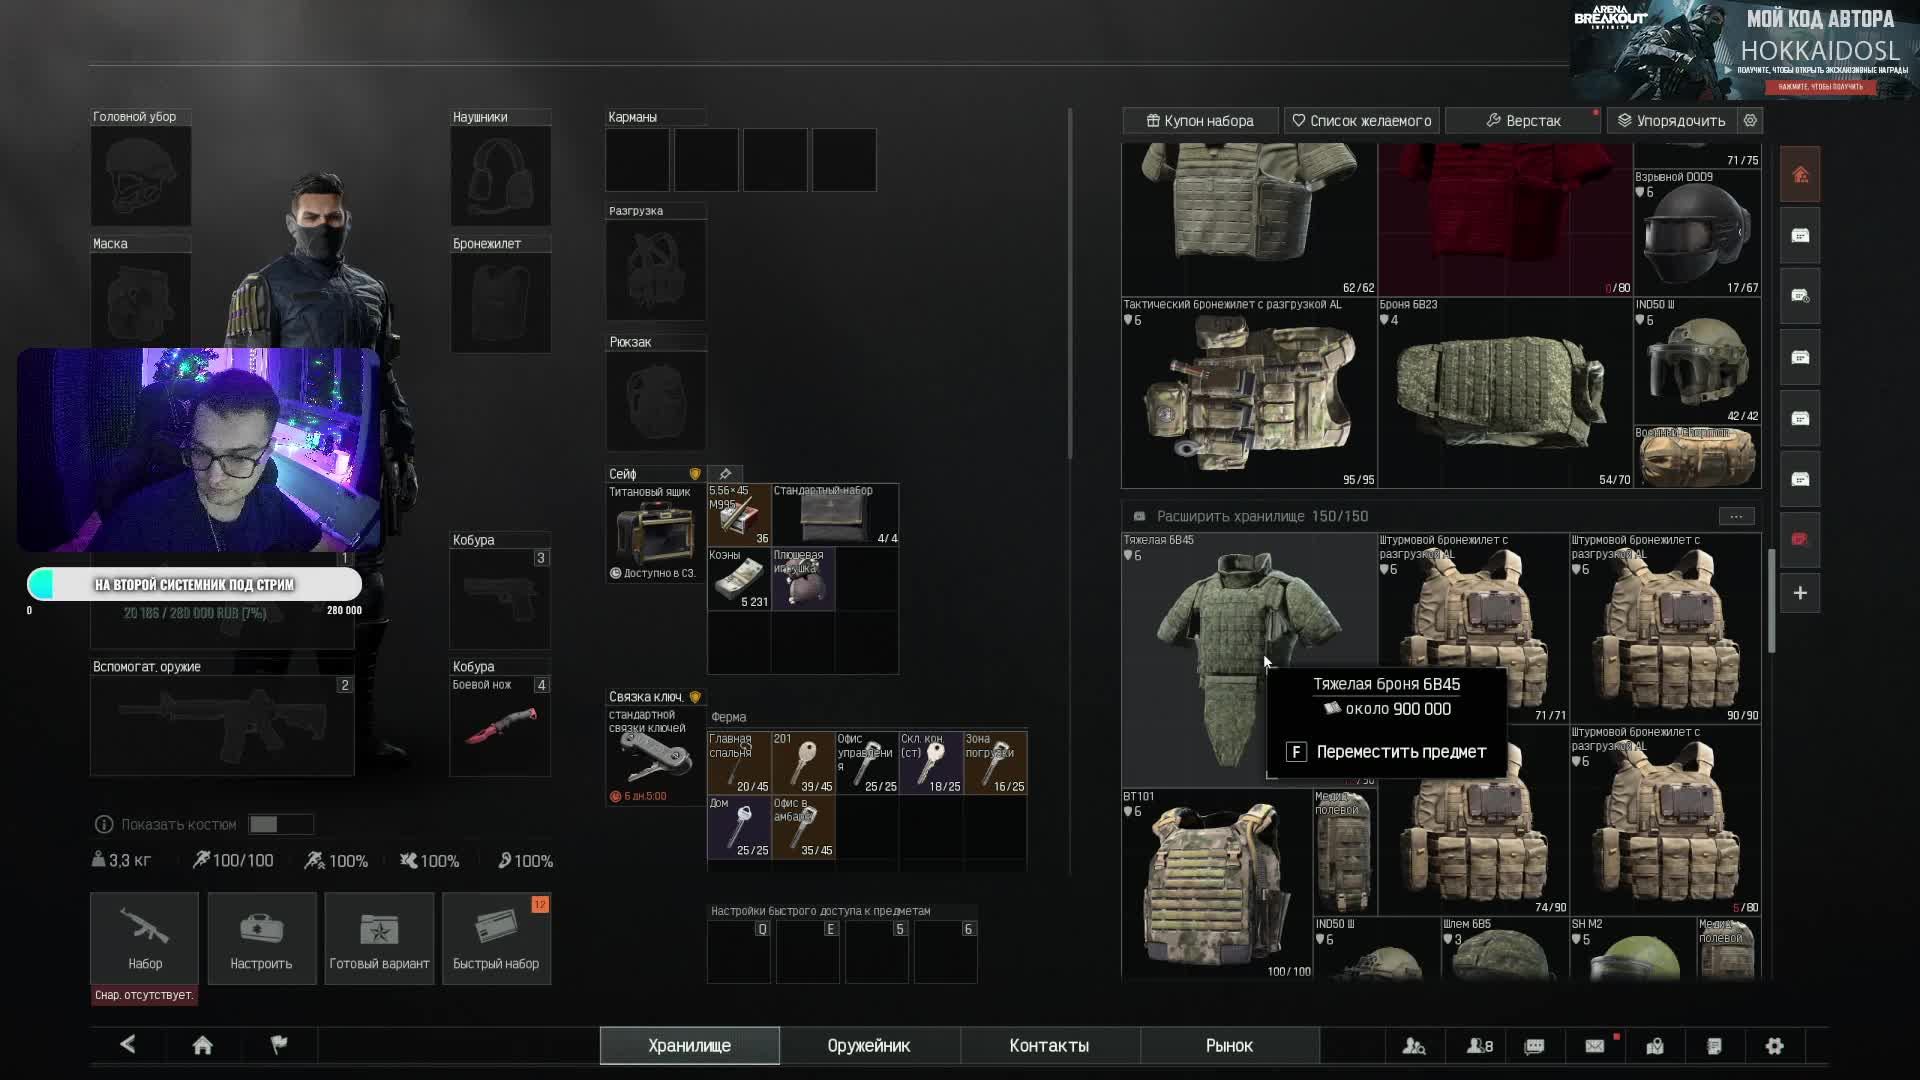The image size is (1920, 1080).
Task: Toggle the Показать костюм switch
Action: (x=280, y=824)
